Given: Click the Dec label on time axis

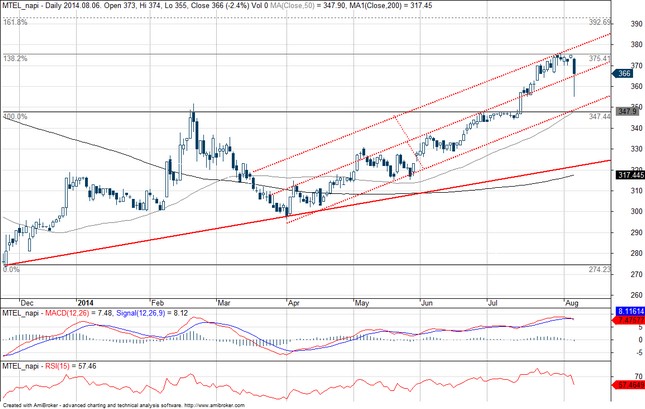Looking at the screenshot, I should [27, 303].
